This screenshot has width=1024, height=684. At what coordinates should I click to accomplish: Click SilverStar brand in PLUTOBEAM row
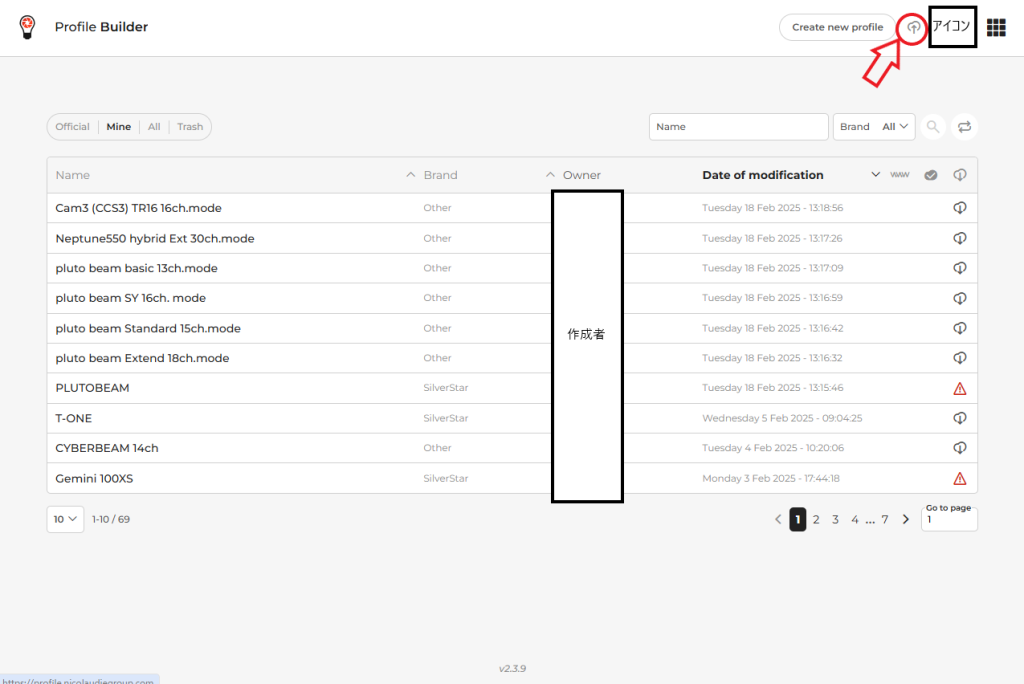coord(445,387)
